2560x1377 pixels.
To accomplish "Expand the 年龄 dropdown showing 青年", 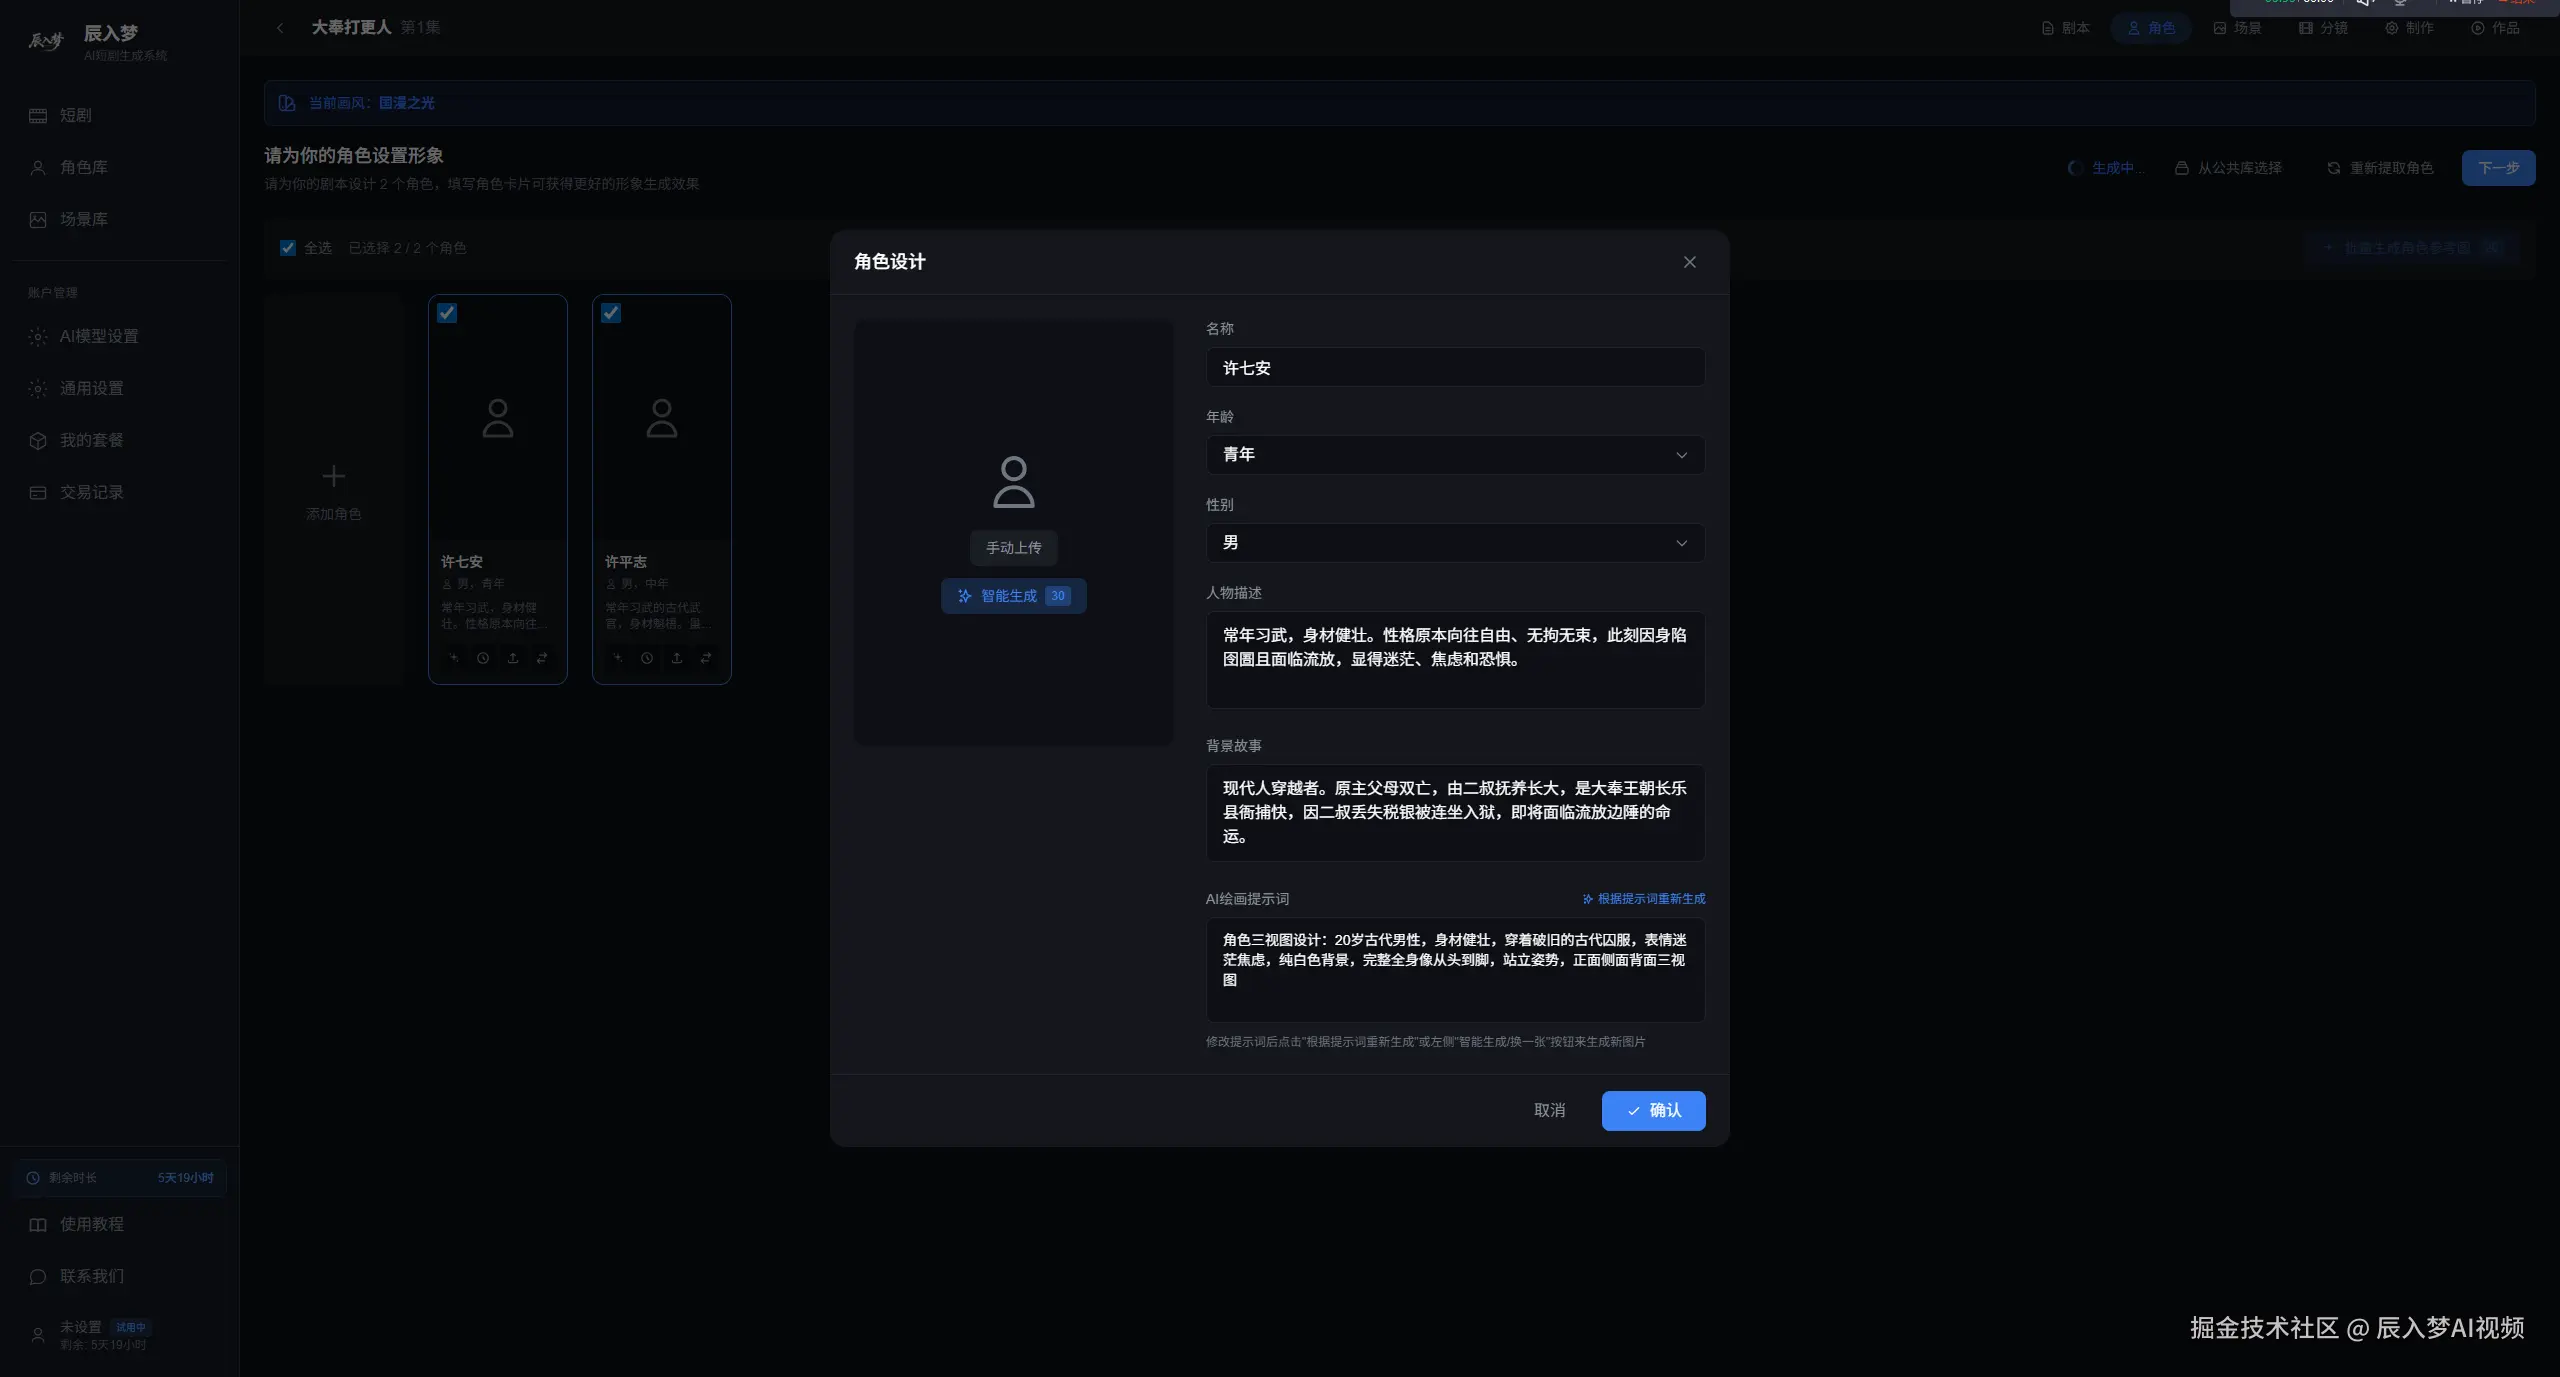I will point(1454,455).
